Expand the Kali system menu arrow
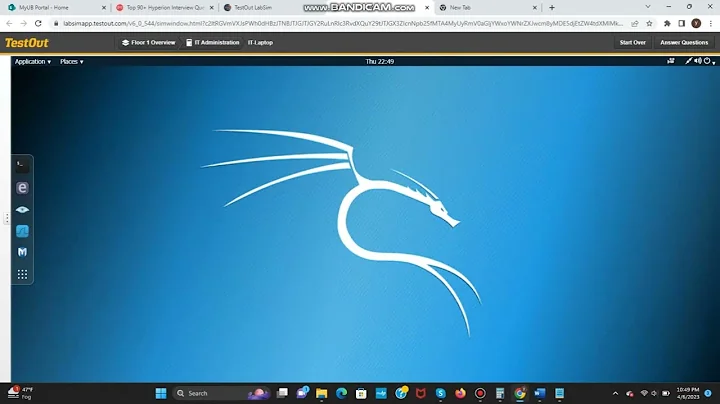The height and width of the screenshot is (404, 720). point(714,62)
